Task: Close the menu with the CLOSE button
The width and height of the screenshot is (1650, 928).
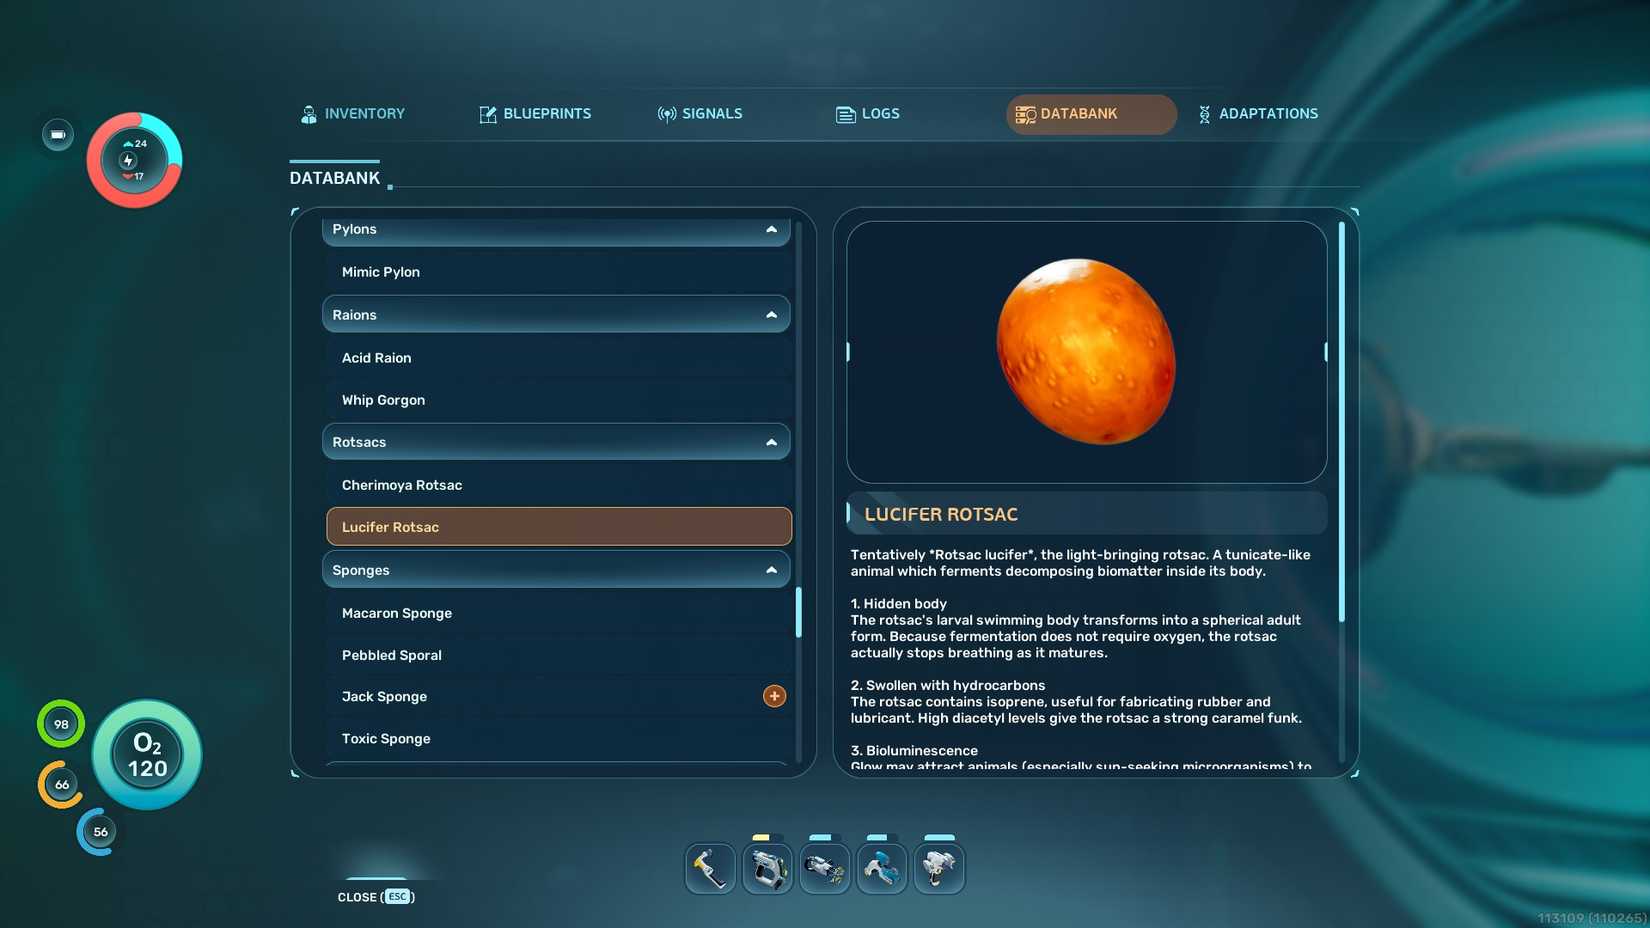Action: pos(376,897)
